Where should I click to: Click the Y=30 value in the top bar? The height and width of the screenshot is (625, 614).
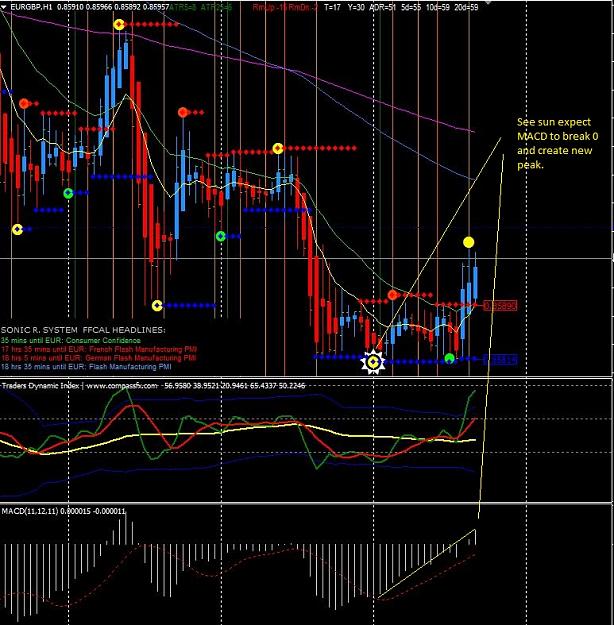point(356,7)
